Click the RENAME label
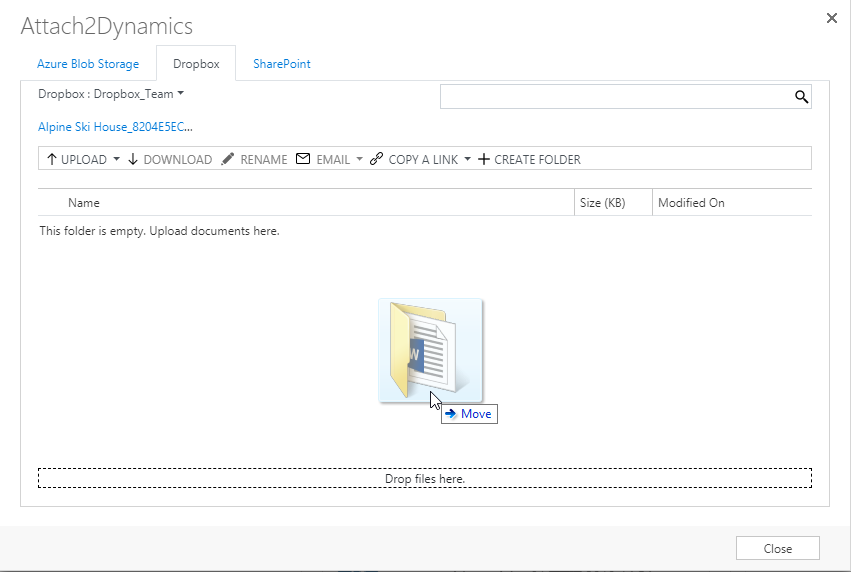The width and height of the screenshot is (851, 572). tap(264, 160)
